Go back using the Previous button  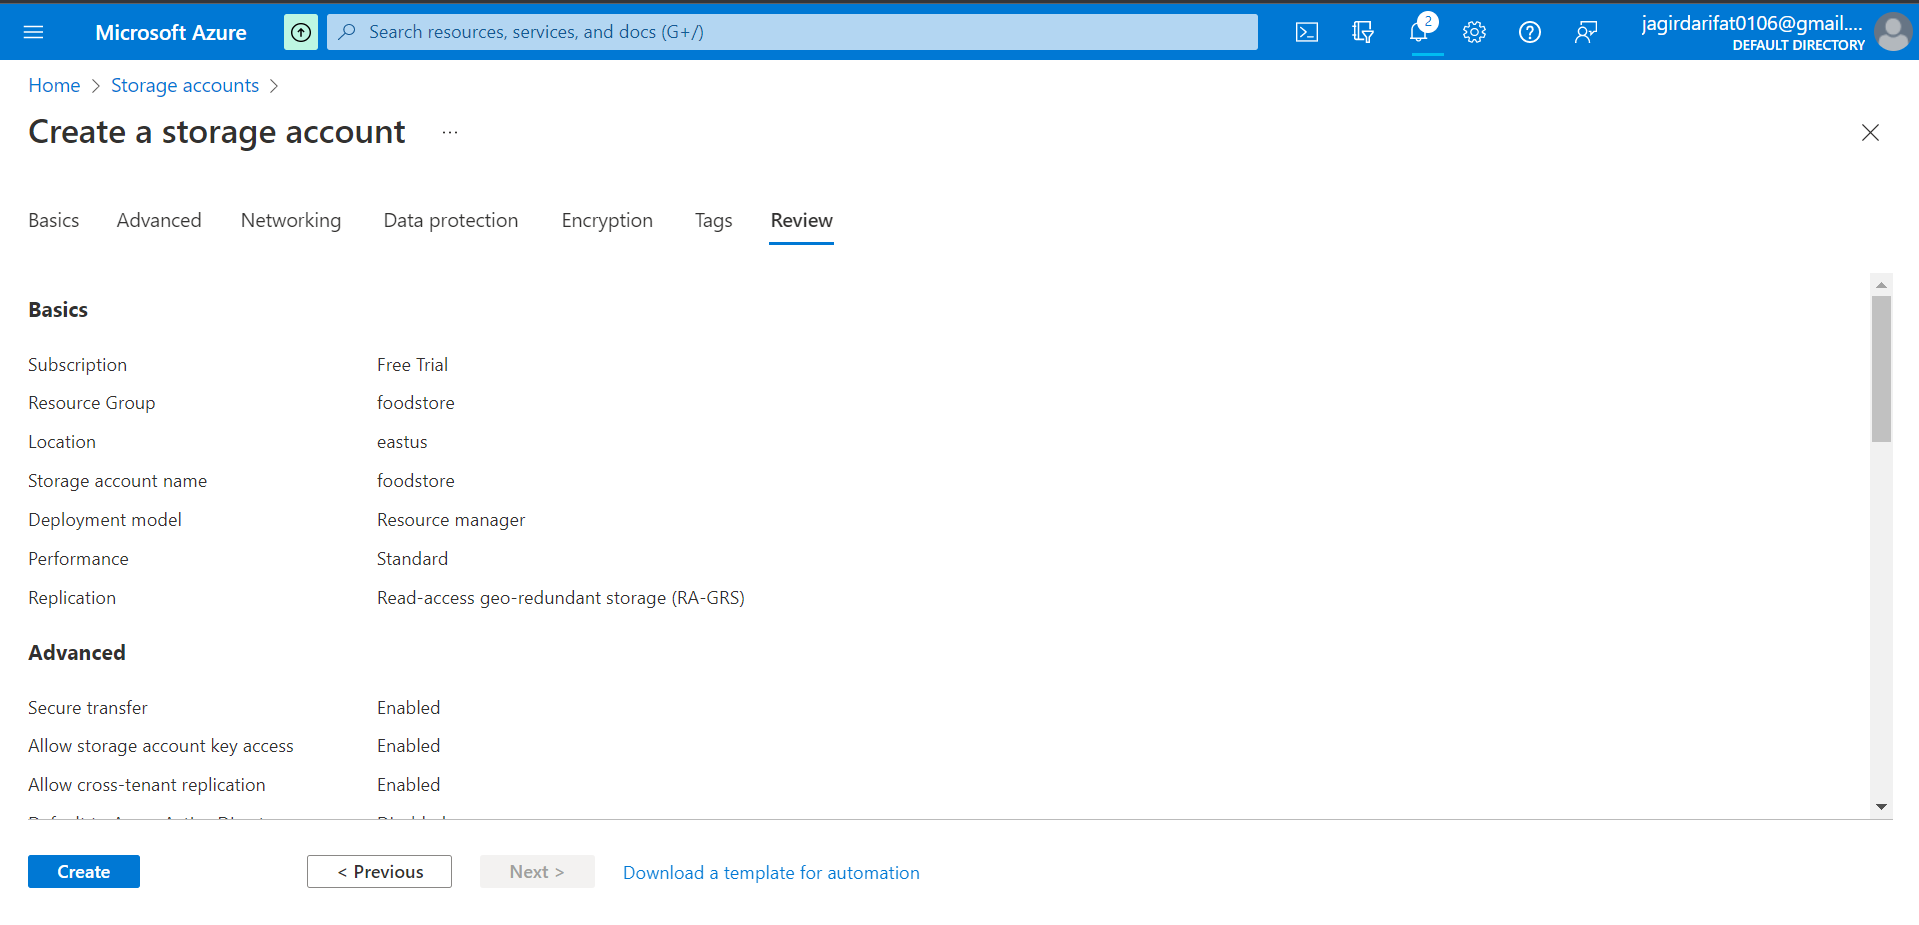[x=379, y=871]
